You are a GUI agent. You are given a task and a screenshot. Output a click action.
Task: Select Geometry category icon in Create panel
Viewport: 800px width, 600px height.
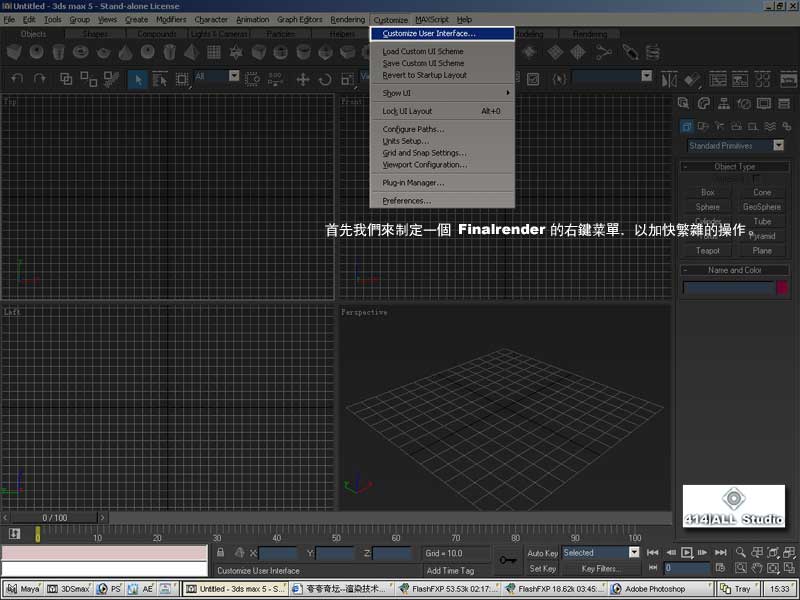[x=687, y=126]
